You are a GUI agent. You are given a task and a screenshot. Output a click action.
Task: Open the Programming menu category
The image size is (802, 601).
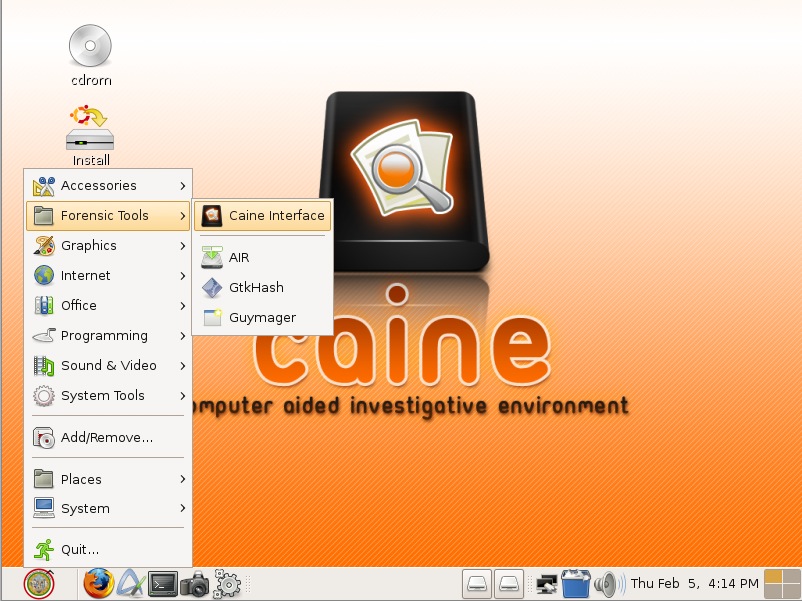[108, 336]
